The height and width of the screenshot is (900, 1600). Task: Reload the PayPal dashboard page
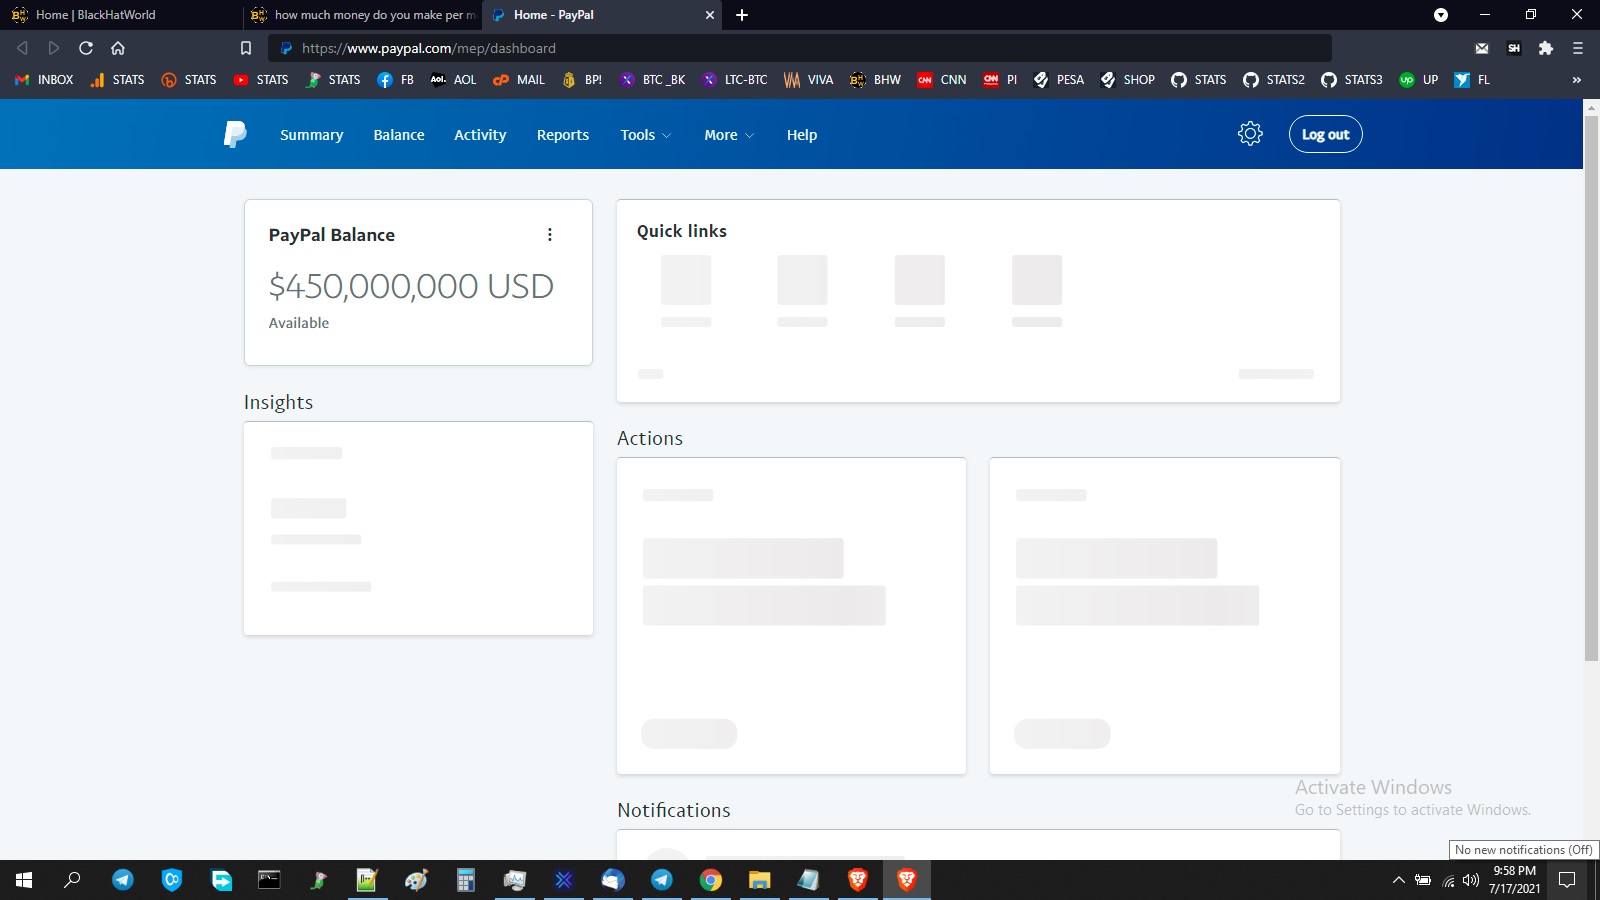(86, 48)
